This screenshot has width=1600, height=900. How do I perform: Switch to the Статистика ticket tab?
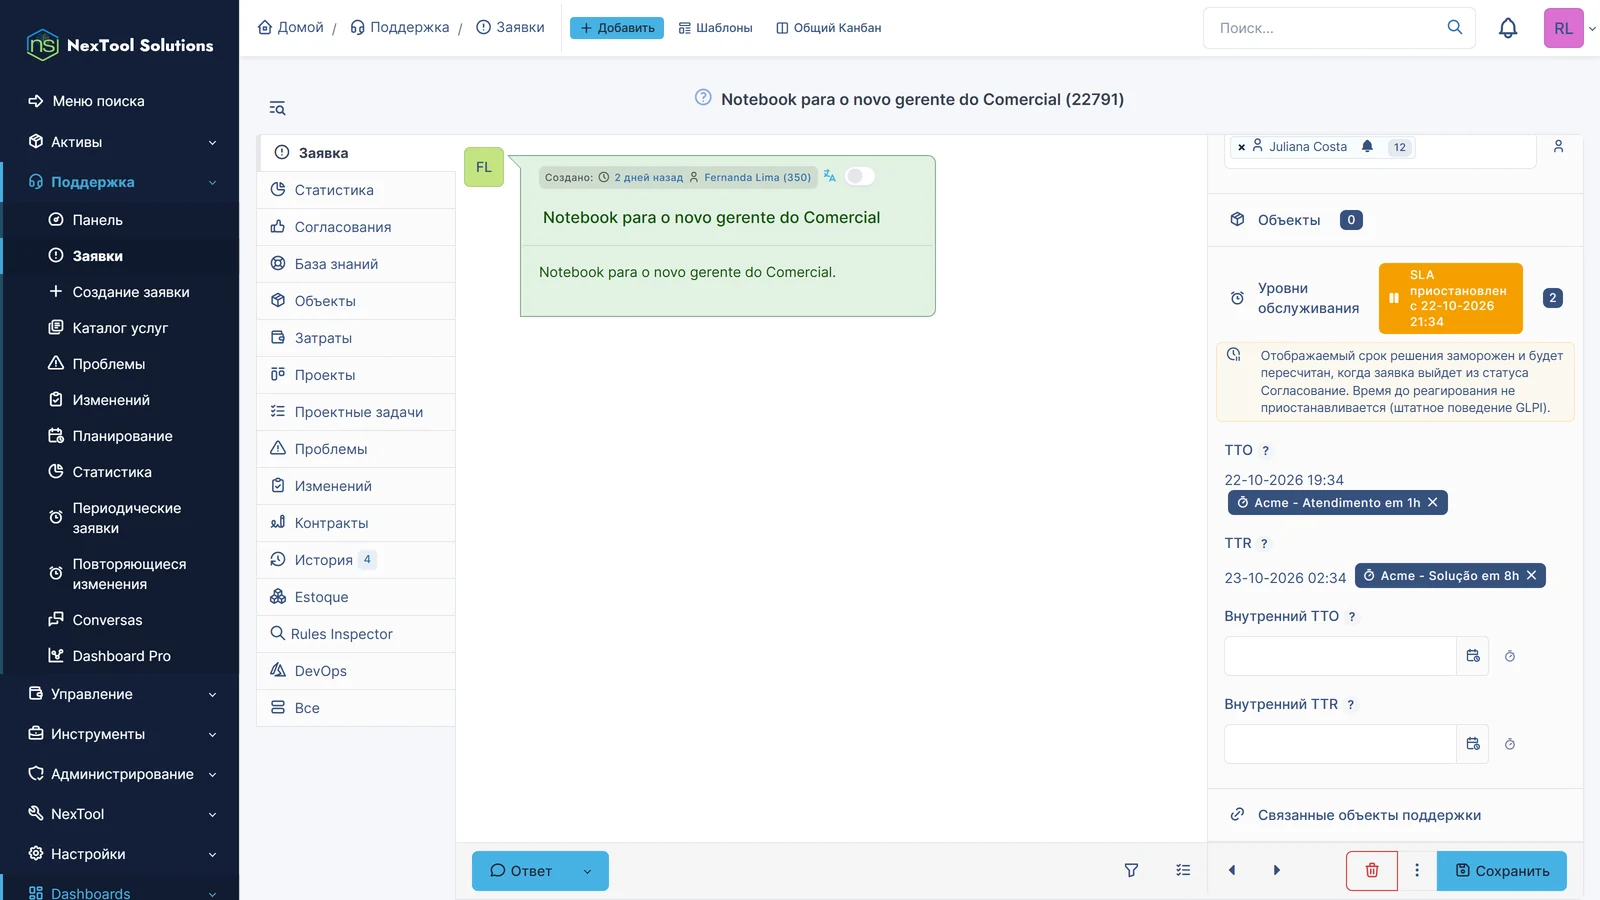point(356,190)
